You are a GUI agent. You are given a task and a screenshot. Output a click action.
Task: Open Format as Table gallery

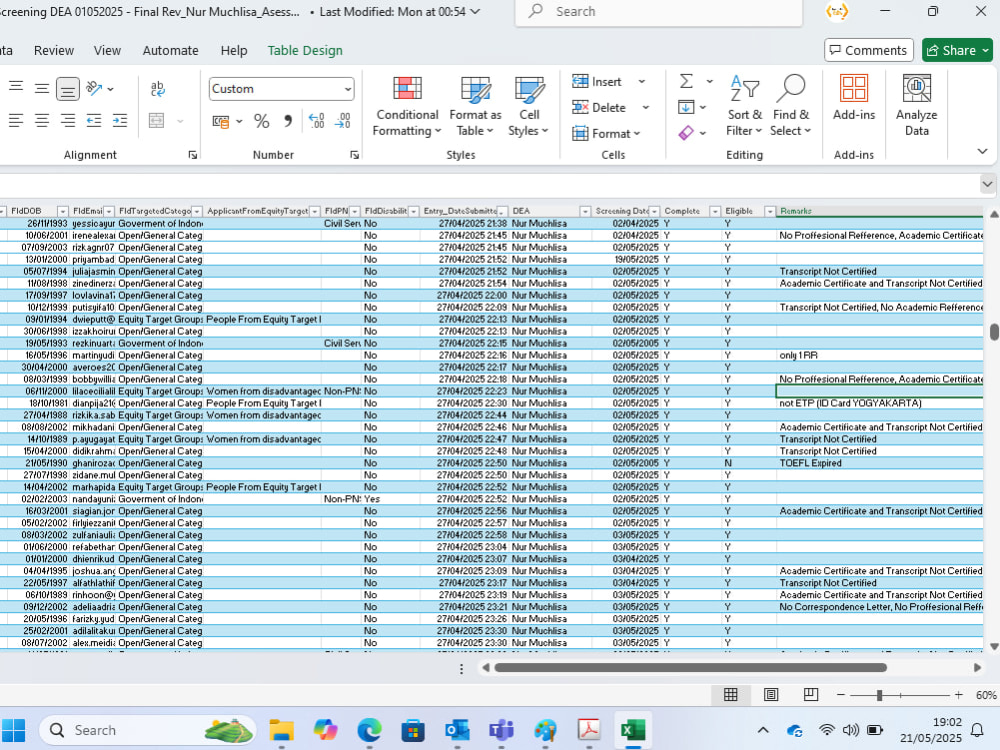click(x=475, y=106)
